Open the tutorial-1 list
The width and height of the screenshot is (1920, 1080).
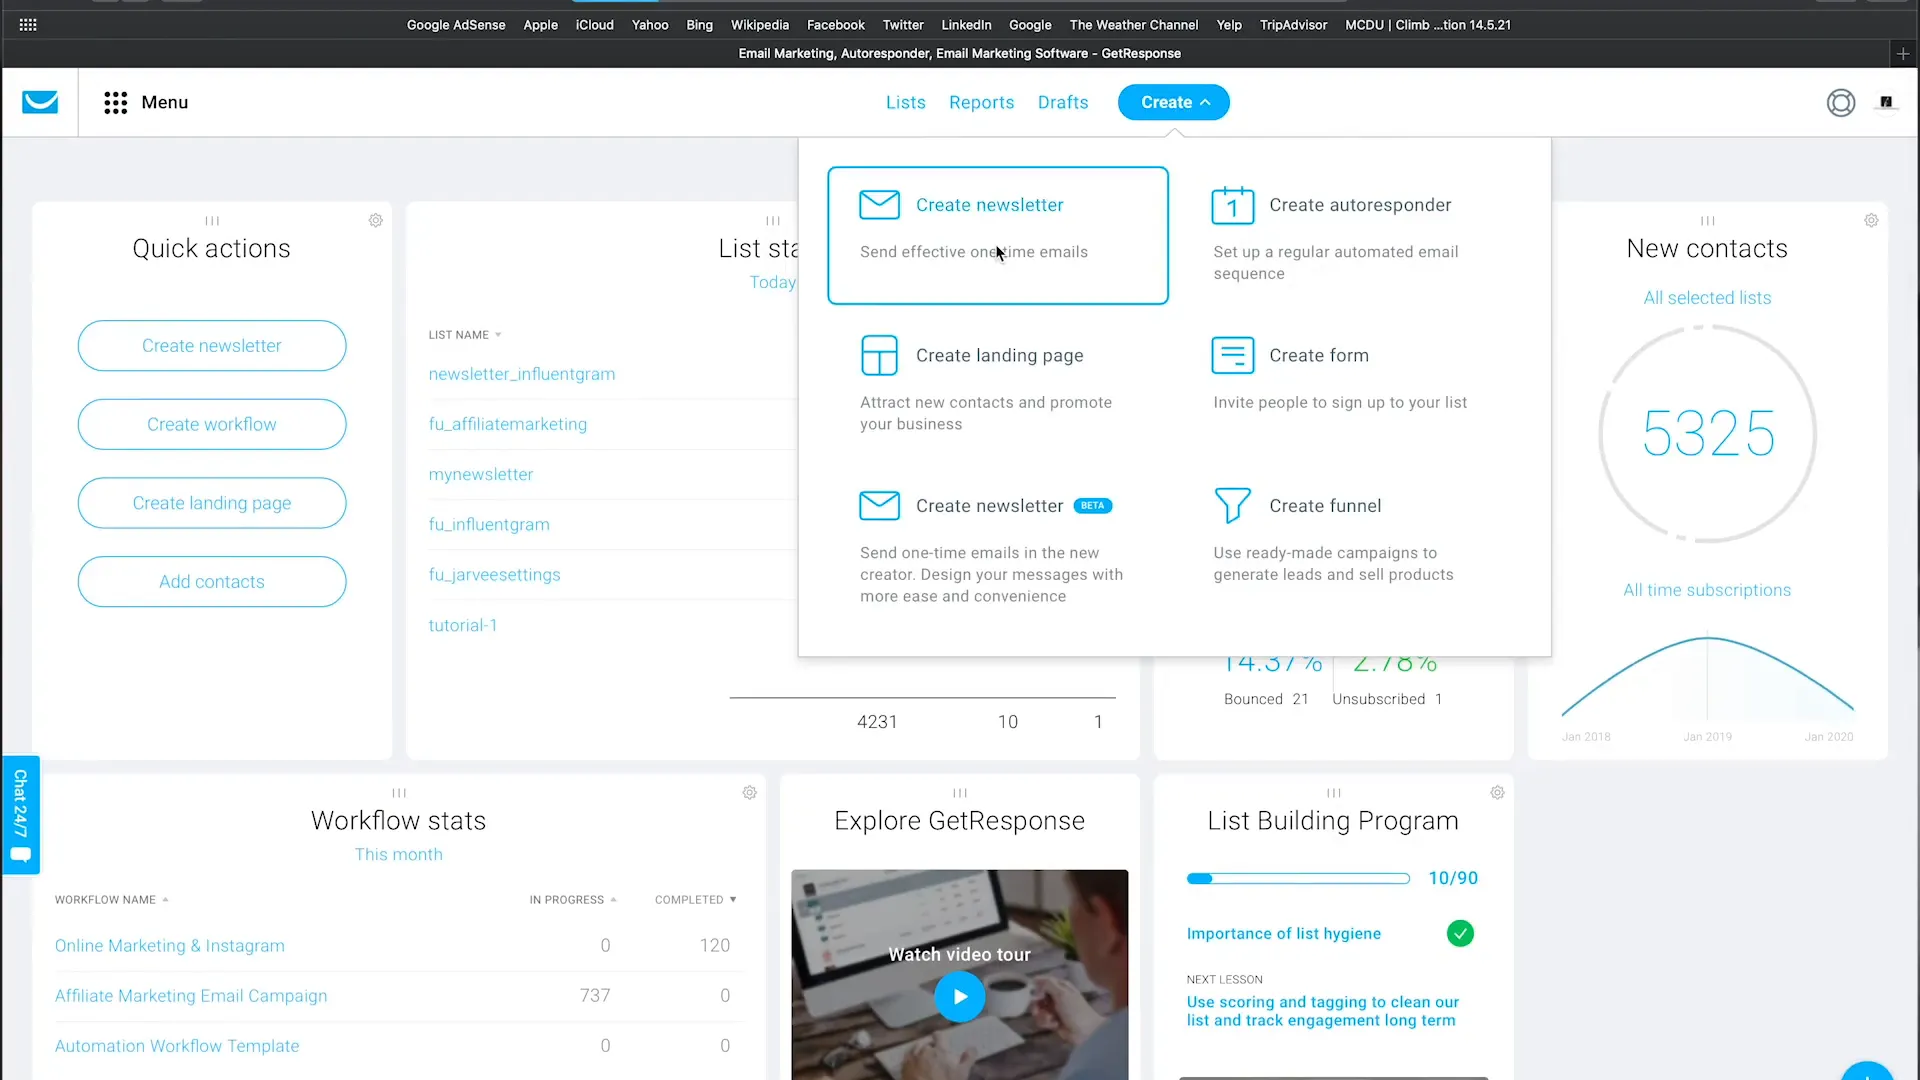click(x=463, y=626)
